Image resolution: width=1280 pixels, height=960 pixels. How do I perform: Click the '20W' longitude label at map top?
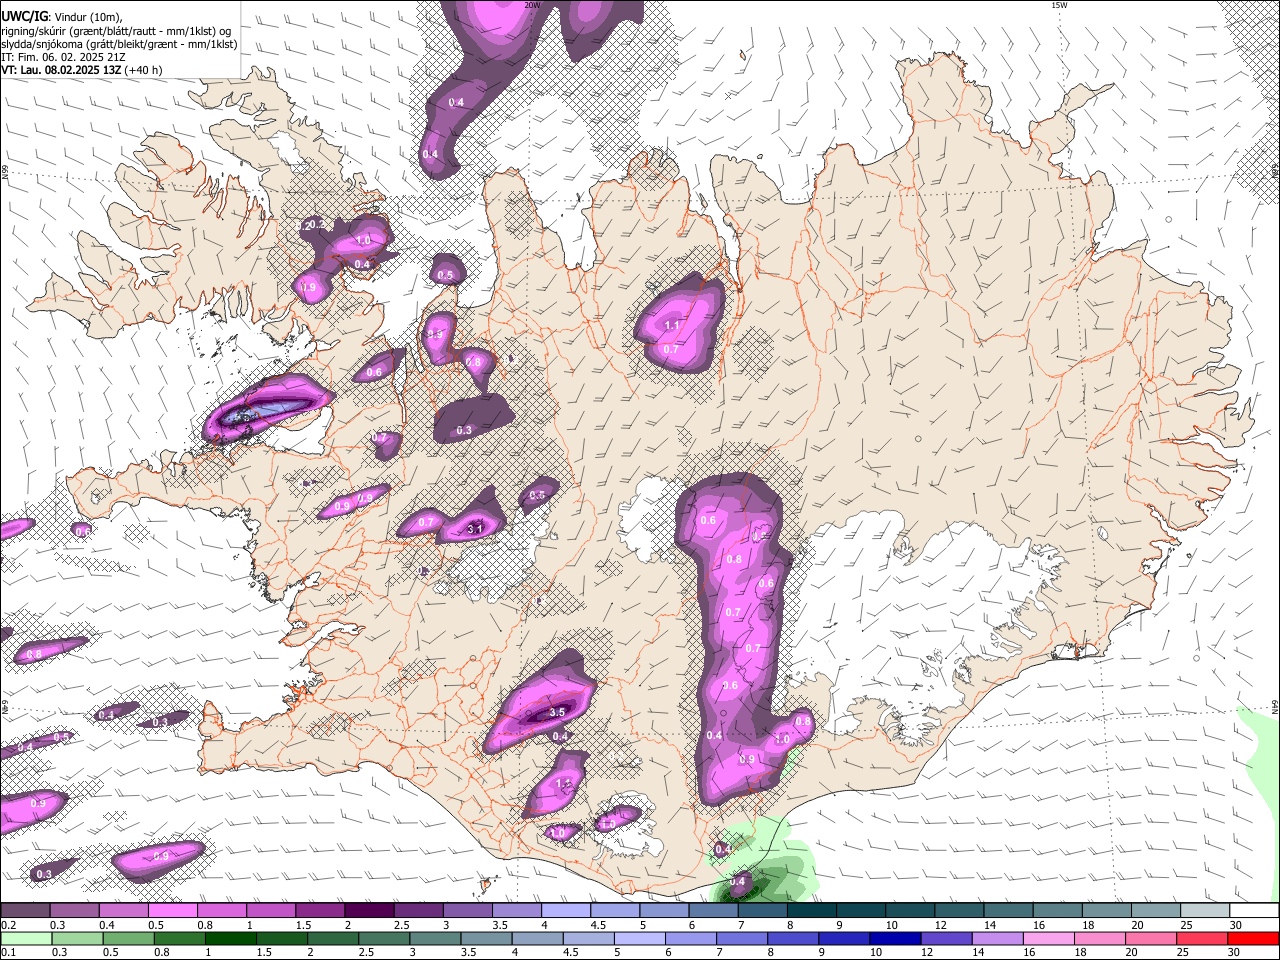[532, 5]
